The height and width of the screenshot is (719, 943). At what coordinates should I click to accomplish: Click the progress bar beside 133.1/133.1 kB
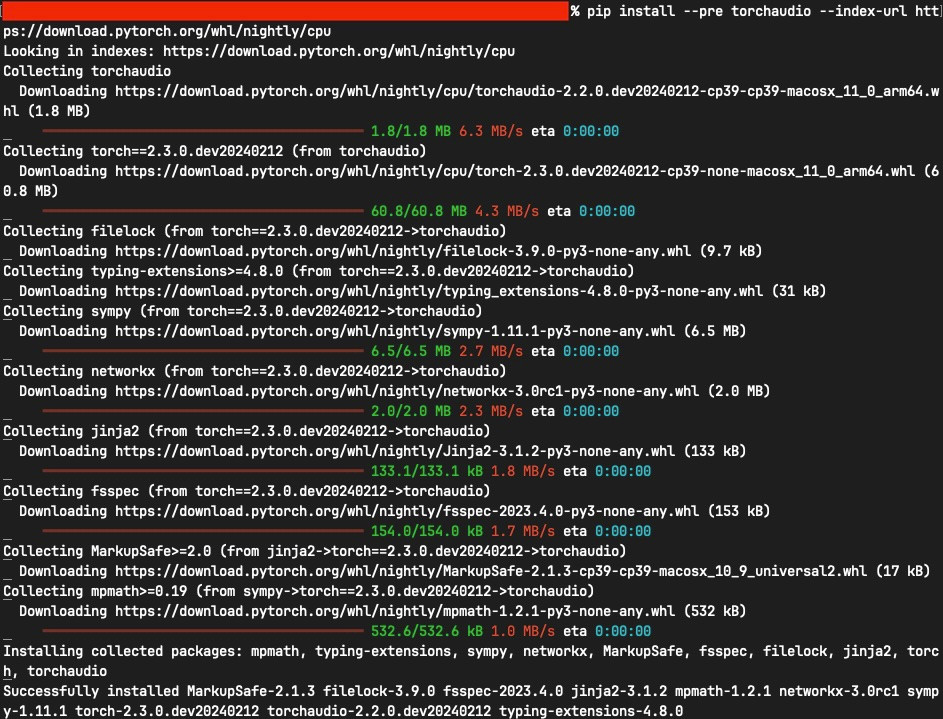(203, 471)
